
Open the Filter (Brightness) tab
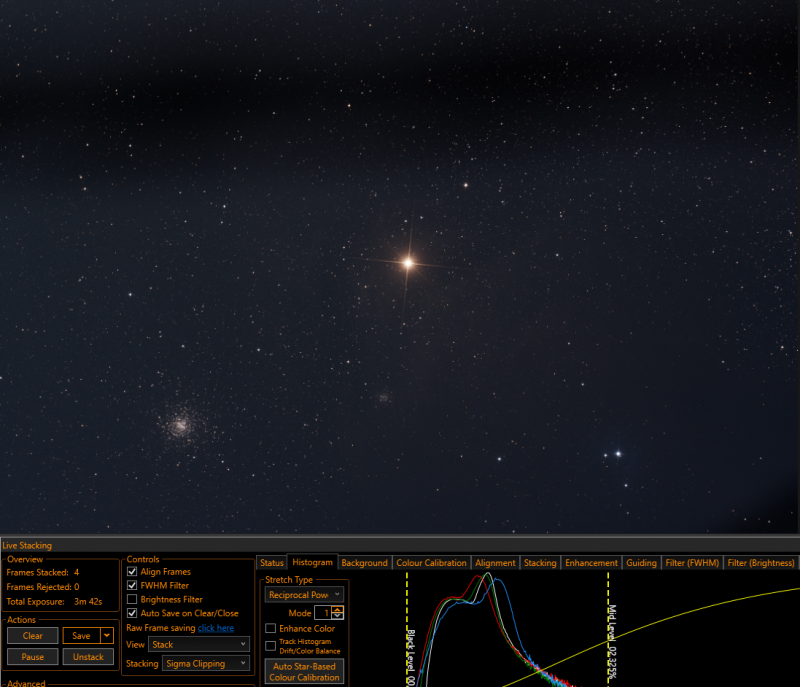760,563
